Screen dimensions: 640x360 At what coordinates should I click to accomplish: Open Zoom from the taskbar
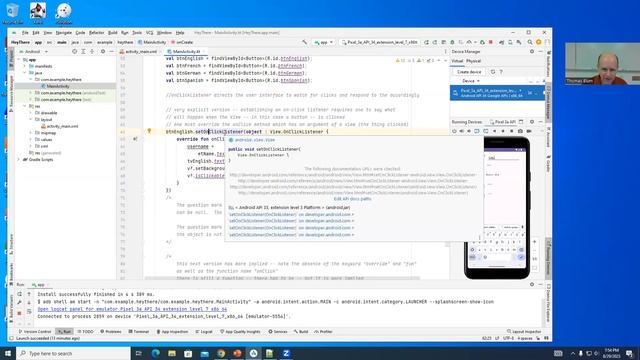pos(286,353)
